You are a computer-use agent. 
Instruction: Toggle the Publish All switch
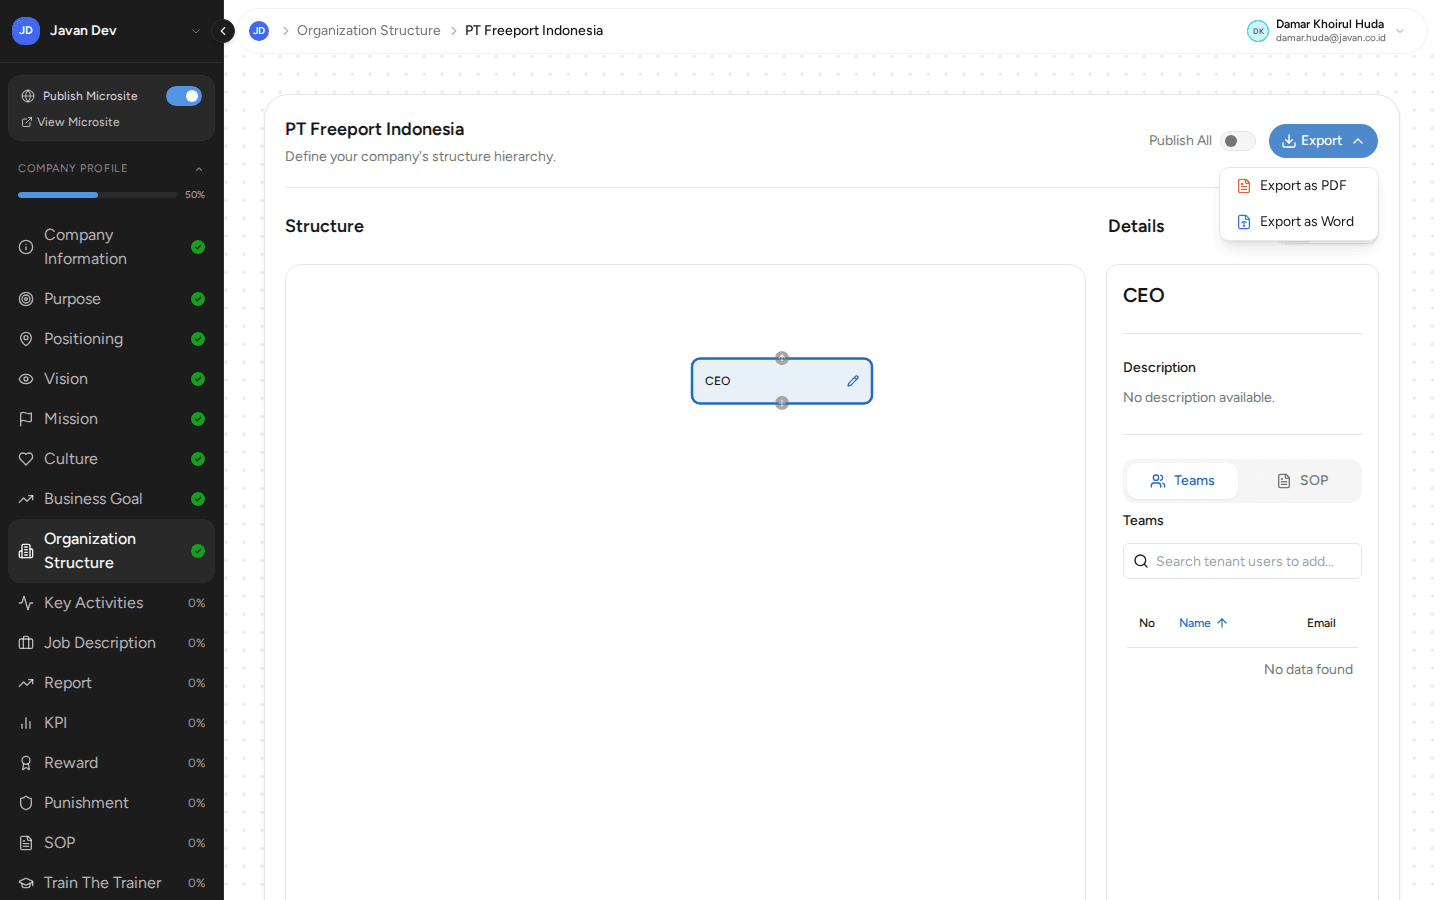coord(1238,141)
